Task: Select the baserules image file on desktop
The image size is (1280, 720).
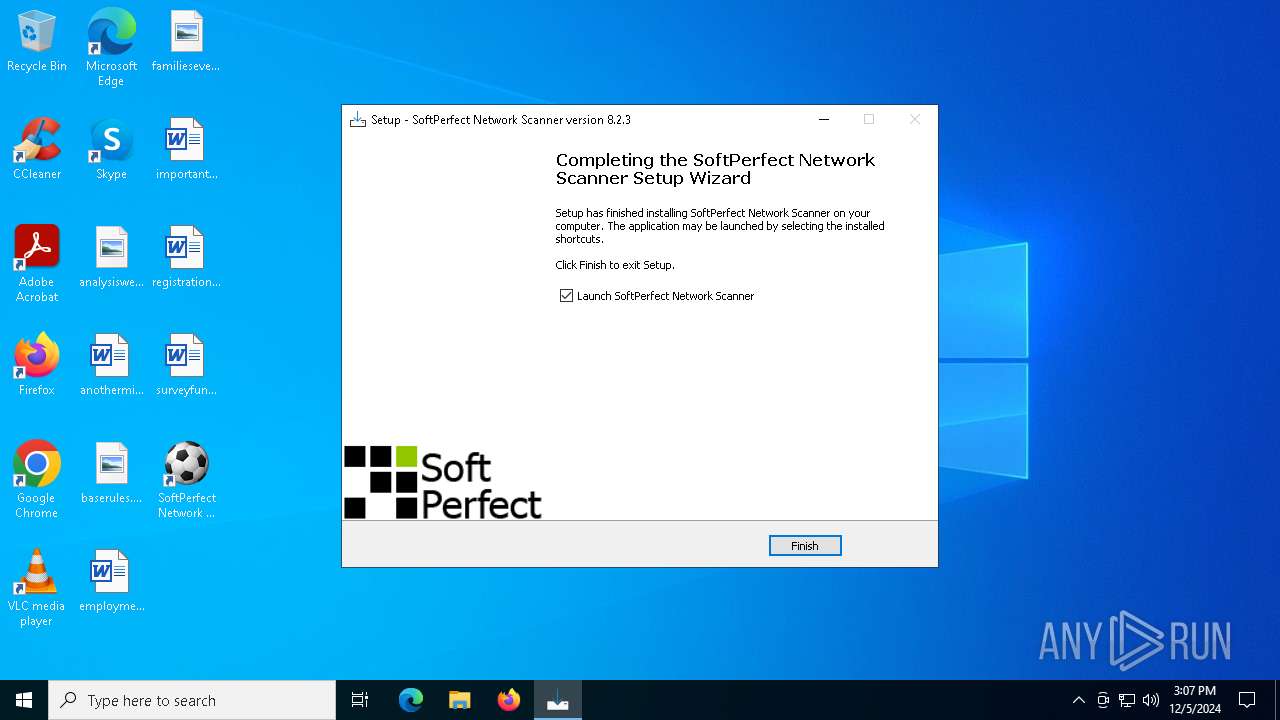Action: click(x=111, y=474)
